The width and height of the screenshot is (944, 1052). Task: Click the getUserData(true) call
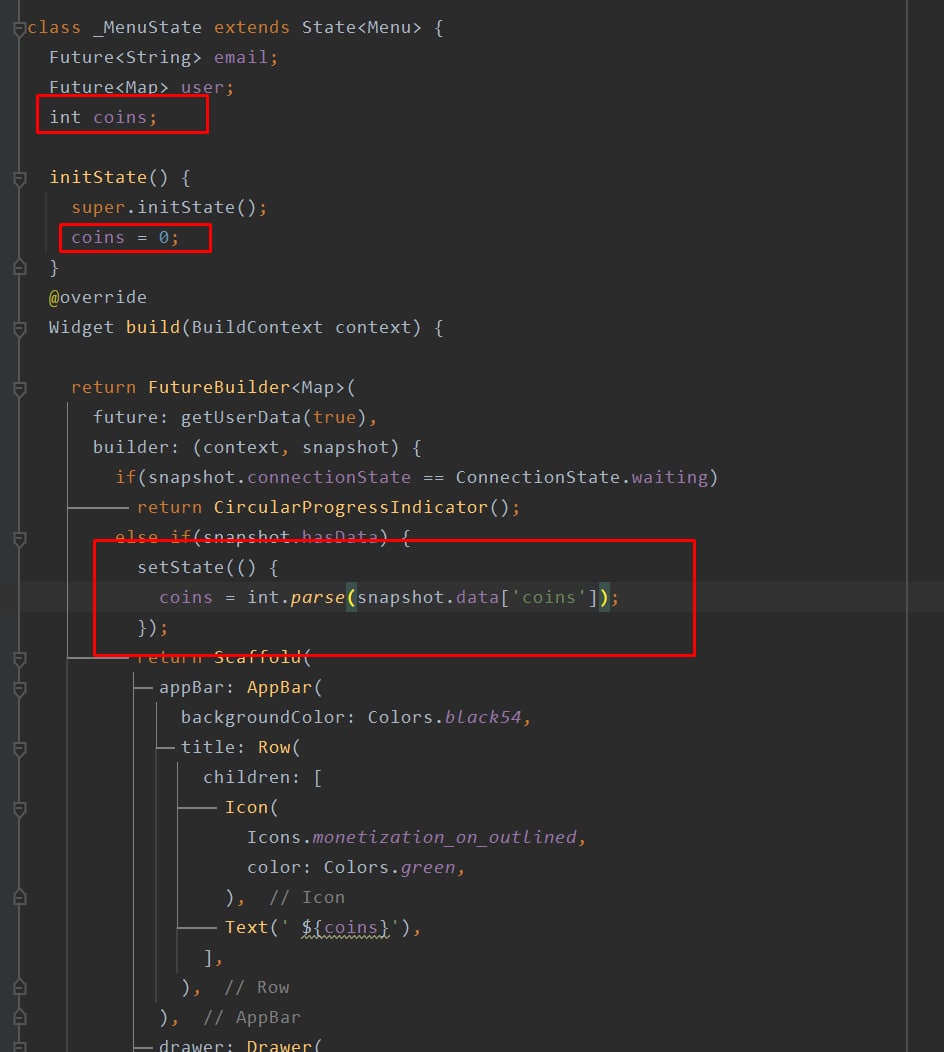274,417
